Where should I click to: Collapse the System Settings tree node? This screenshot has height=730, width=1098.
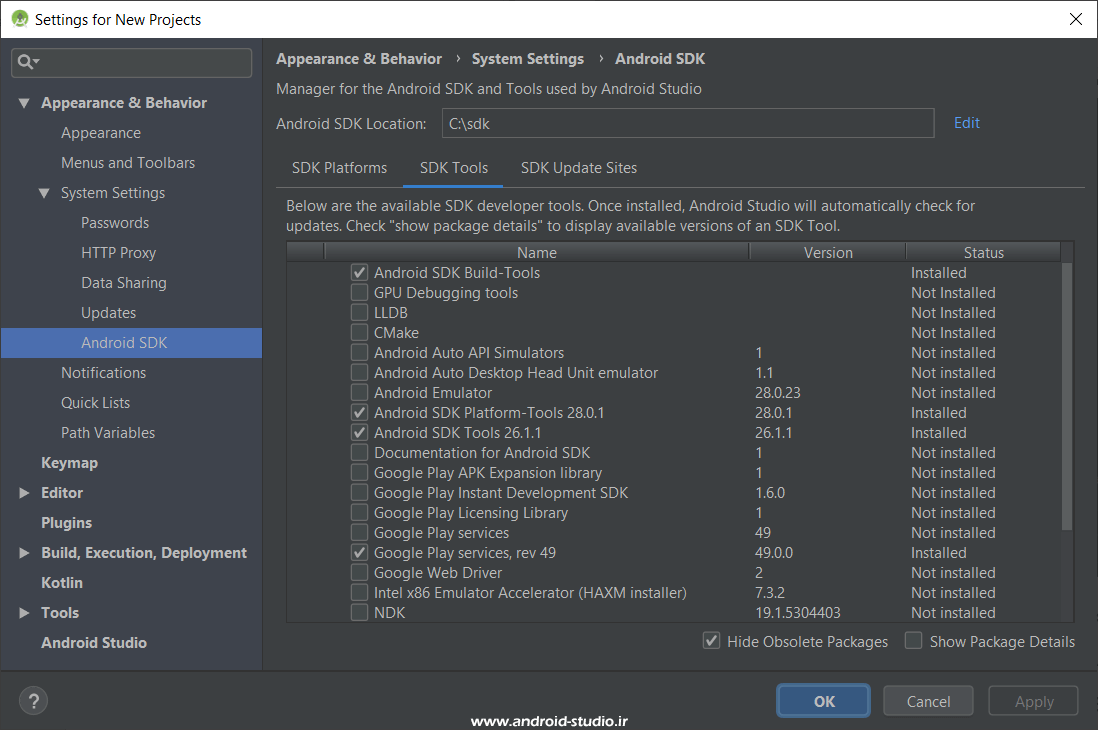(44, 193)
